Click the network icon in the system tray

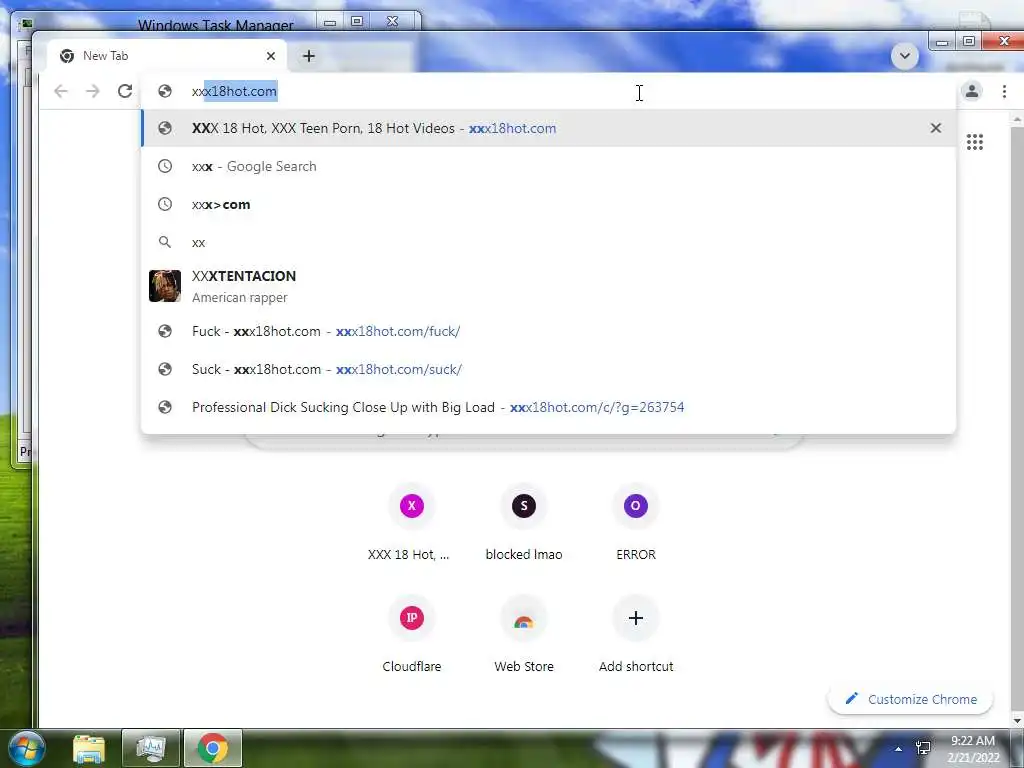923,748
